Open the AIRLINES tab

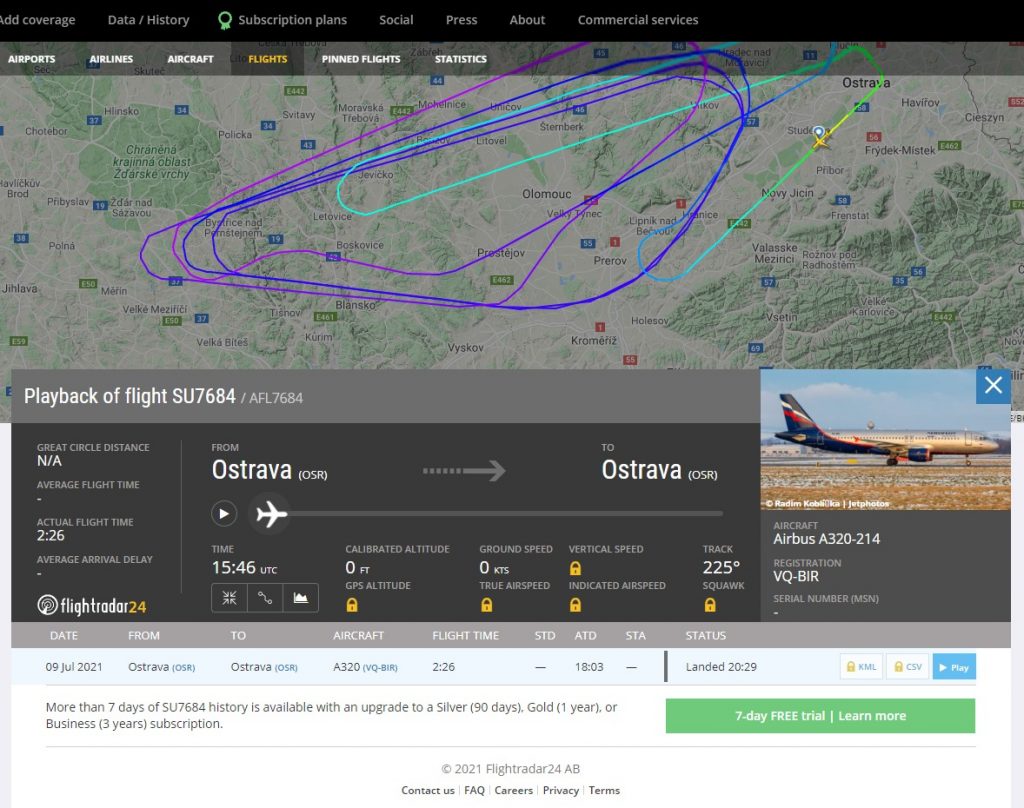111,59
